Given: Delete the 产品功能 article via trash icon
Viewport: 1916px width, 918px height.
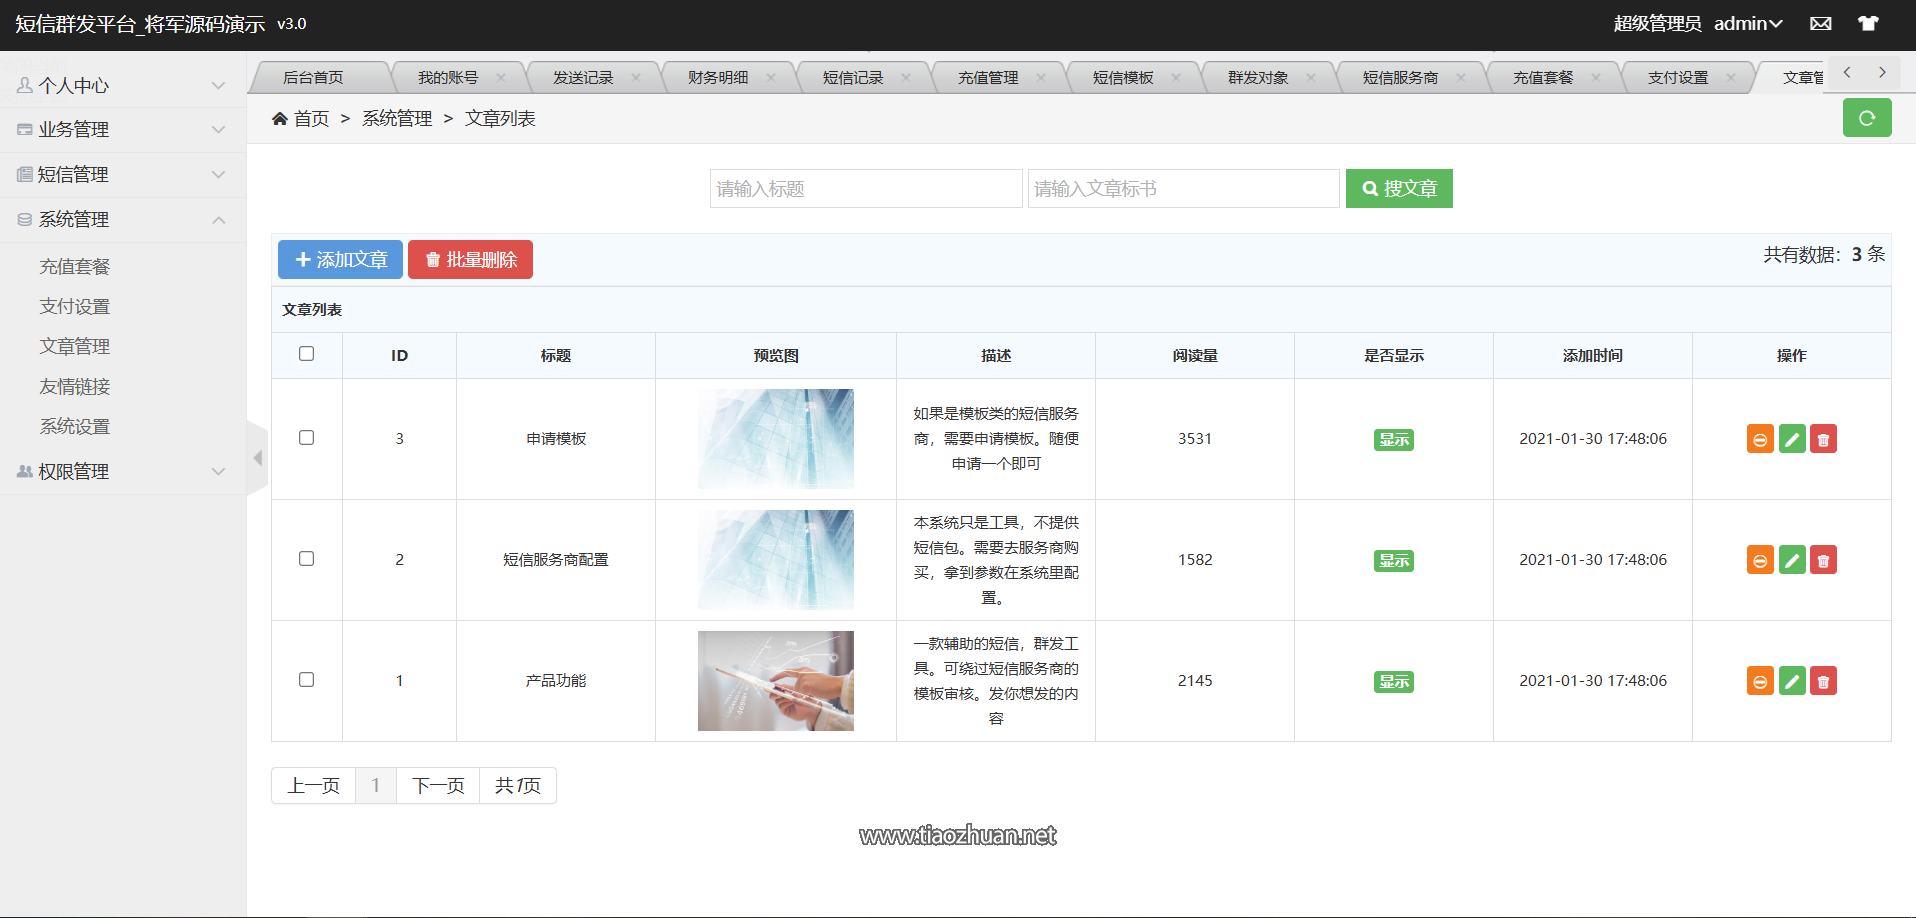Looking at the screenshot, I should [1823, 681].
